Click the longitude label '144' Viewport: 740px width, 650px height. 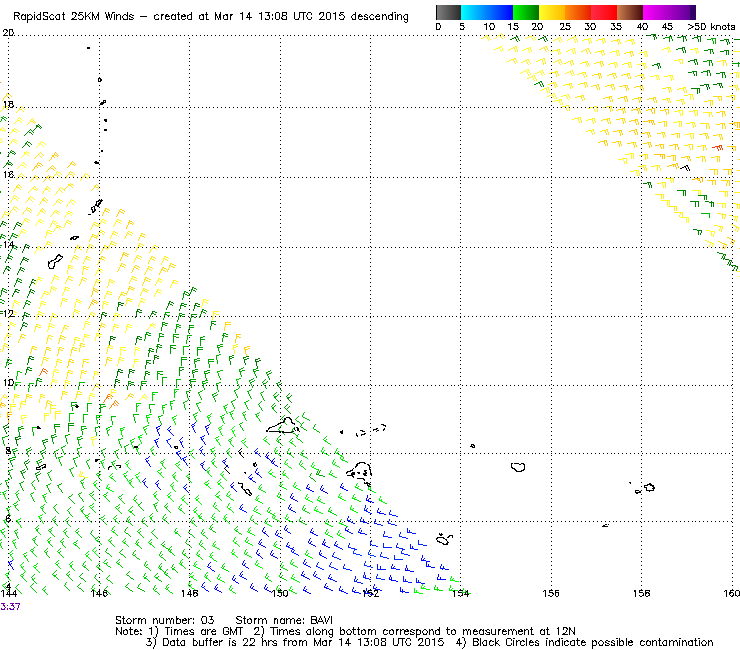(8, 593)
